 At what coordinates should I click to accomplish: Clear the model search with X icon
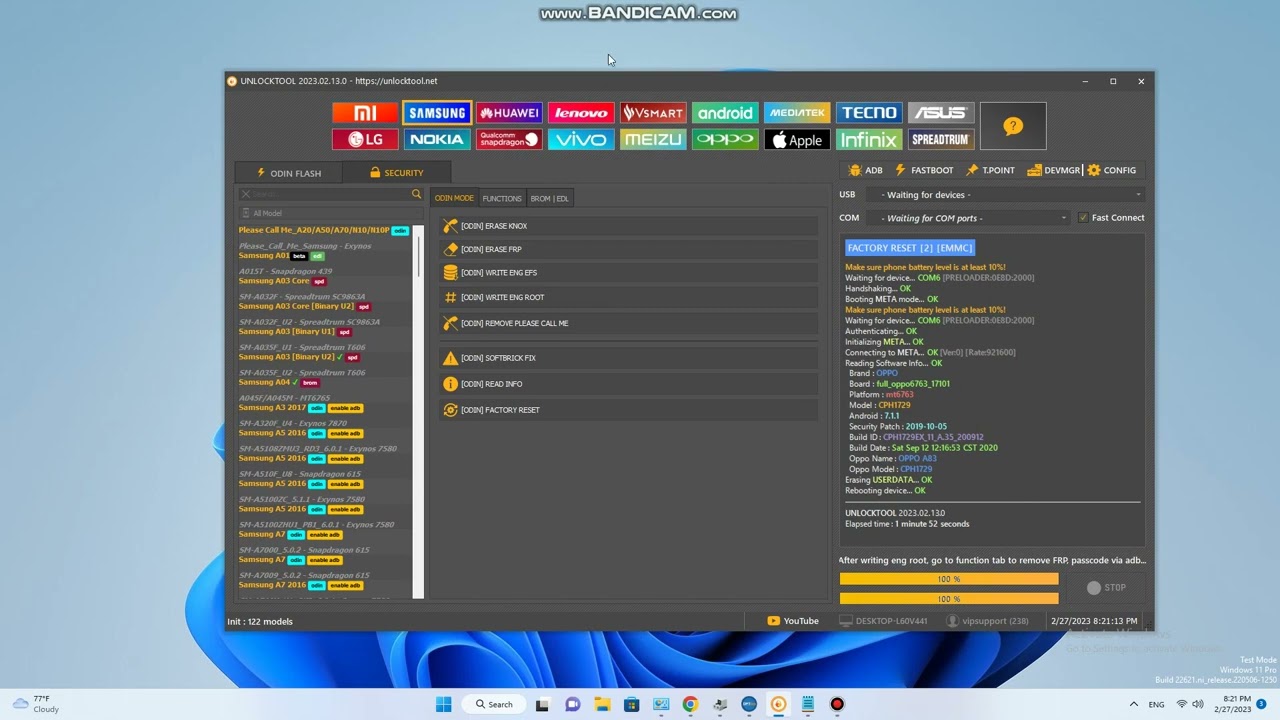tap(245, 194)
